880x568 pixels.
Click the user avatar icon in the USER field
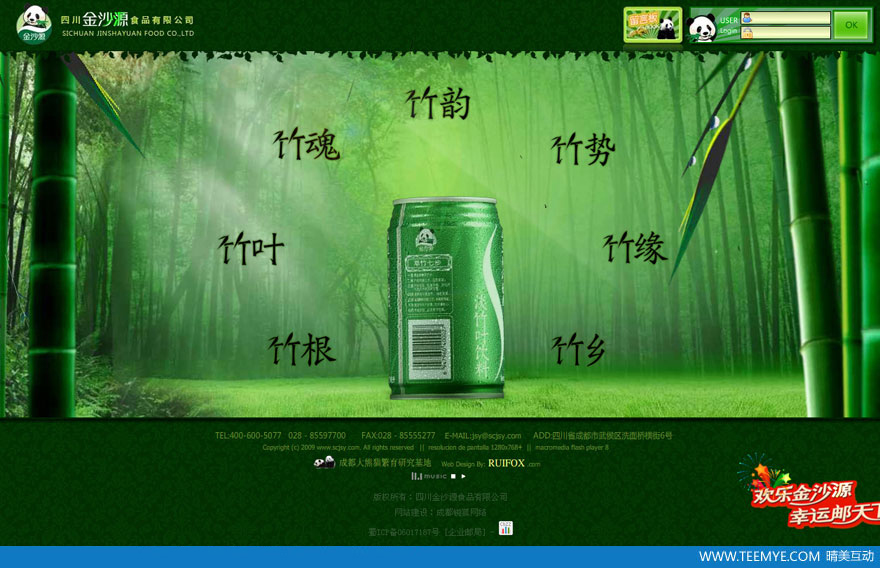click(747, 18)
